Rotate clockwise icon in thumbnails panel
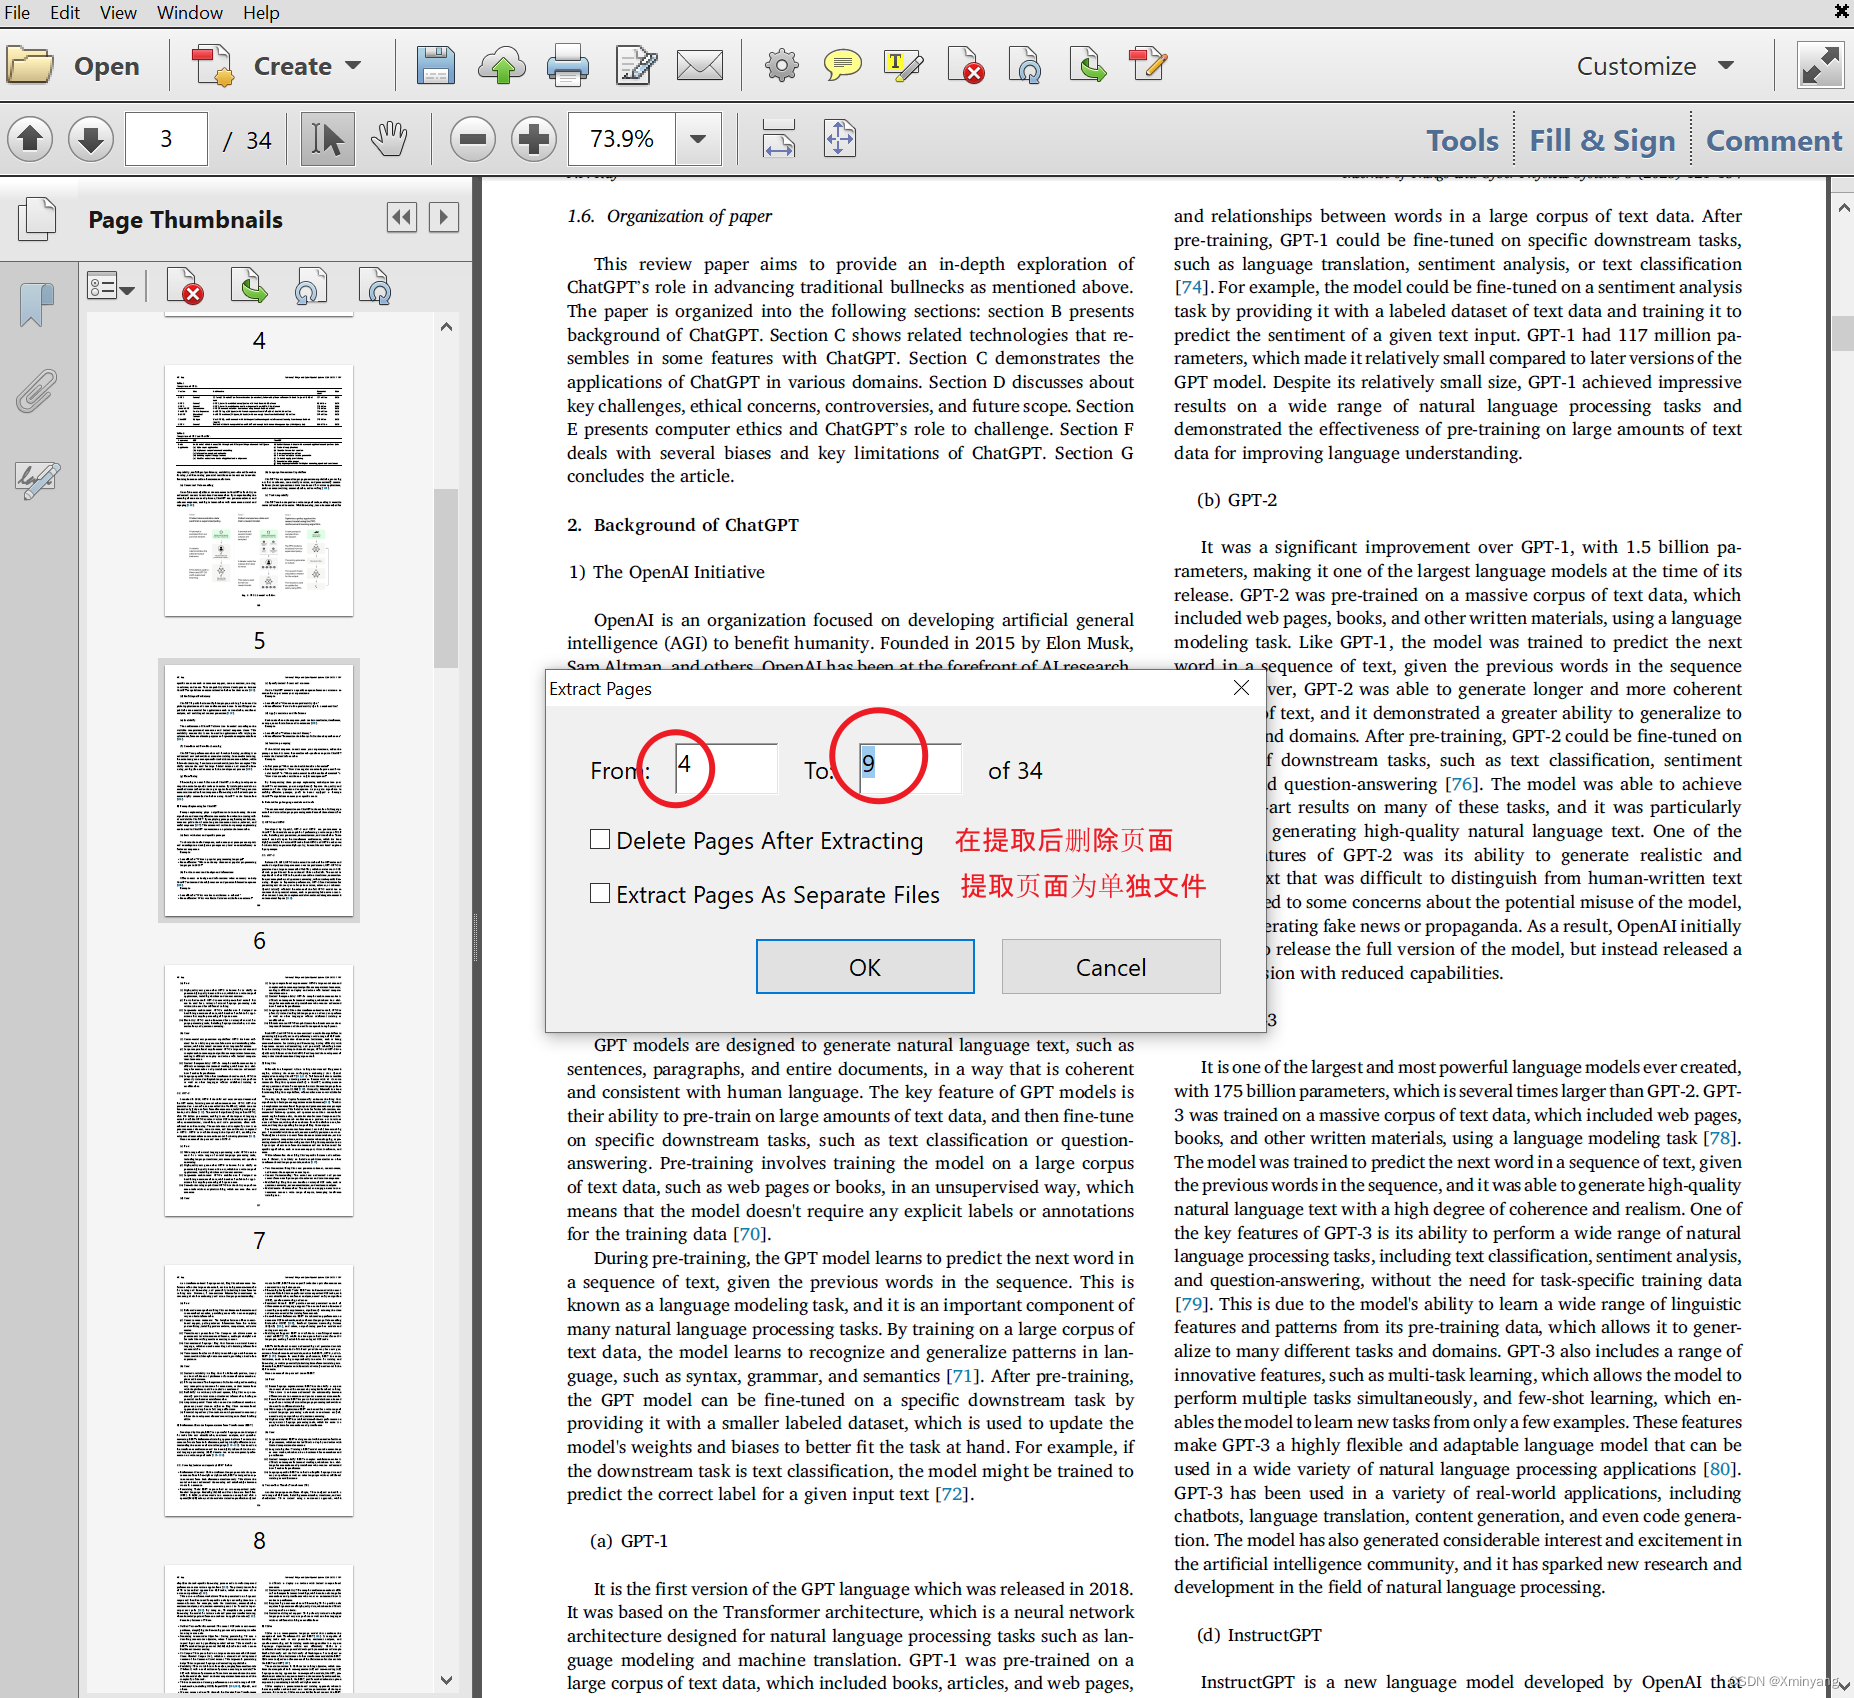Image resolution: width=1854 pixels, height=1698 pixels. pos(375,287)
